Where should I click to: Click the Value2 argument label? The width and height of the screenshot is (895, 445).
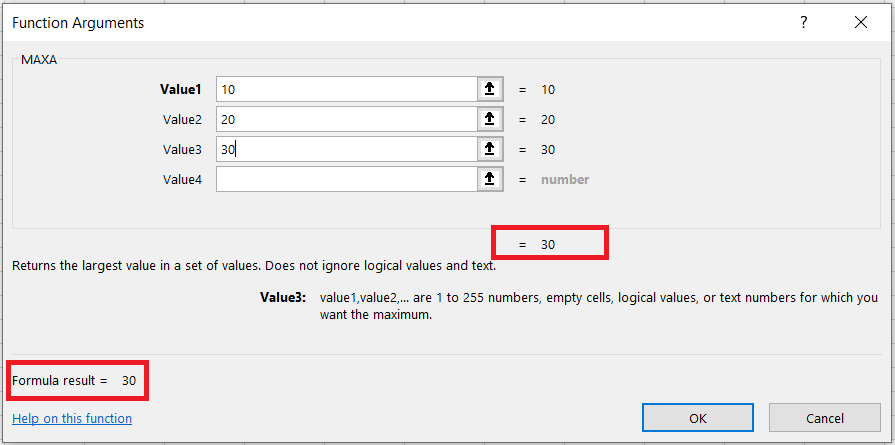click(x=182, y=119)
